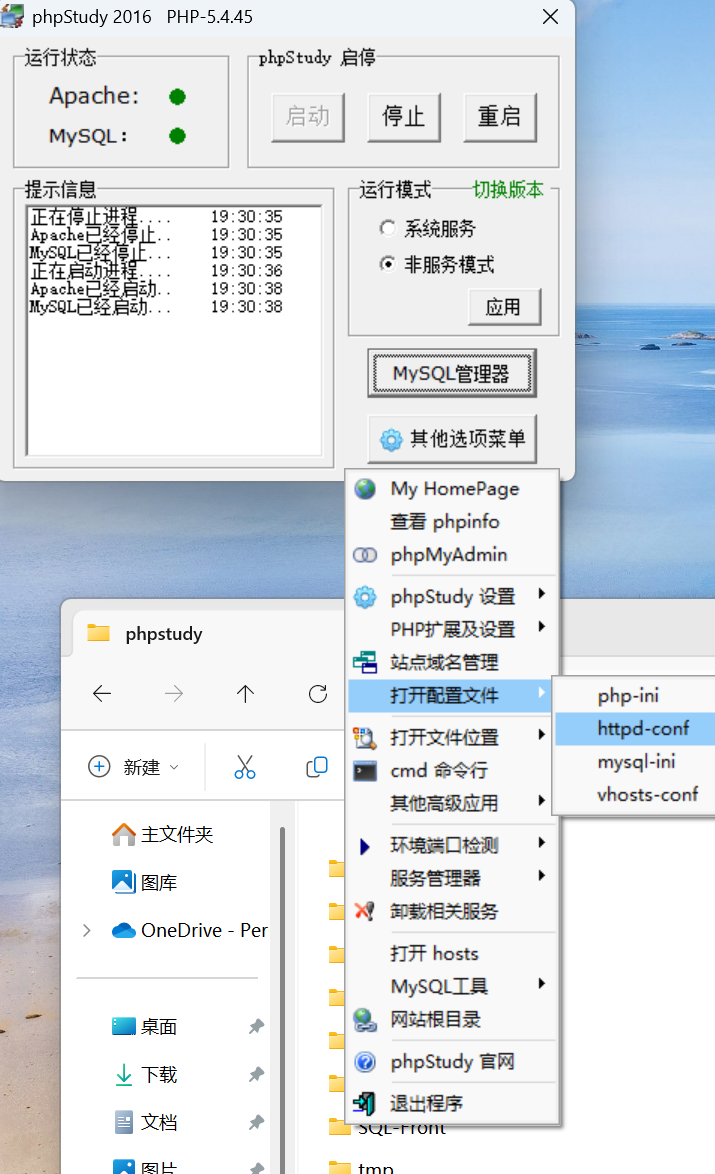The image size is (715, 1174).
Task: Click the 启动 button
Action: [x=308, y=117]
